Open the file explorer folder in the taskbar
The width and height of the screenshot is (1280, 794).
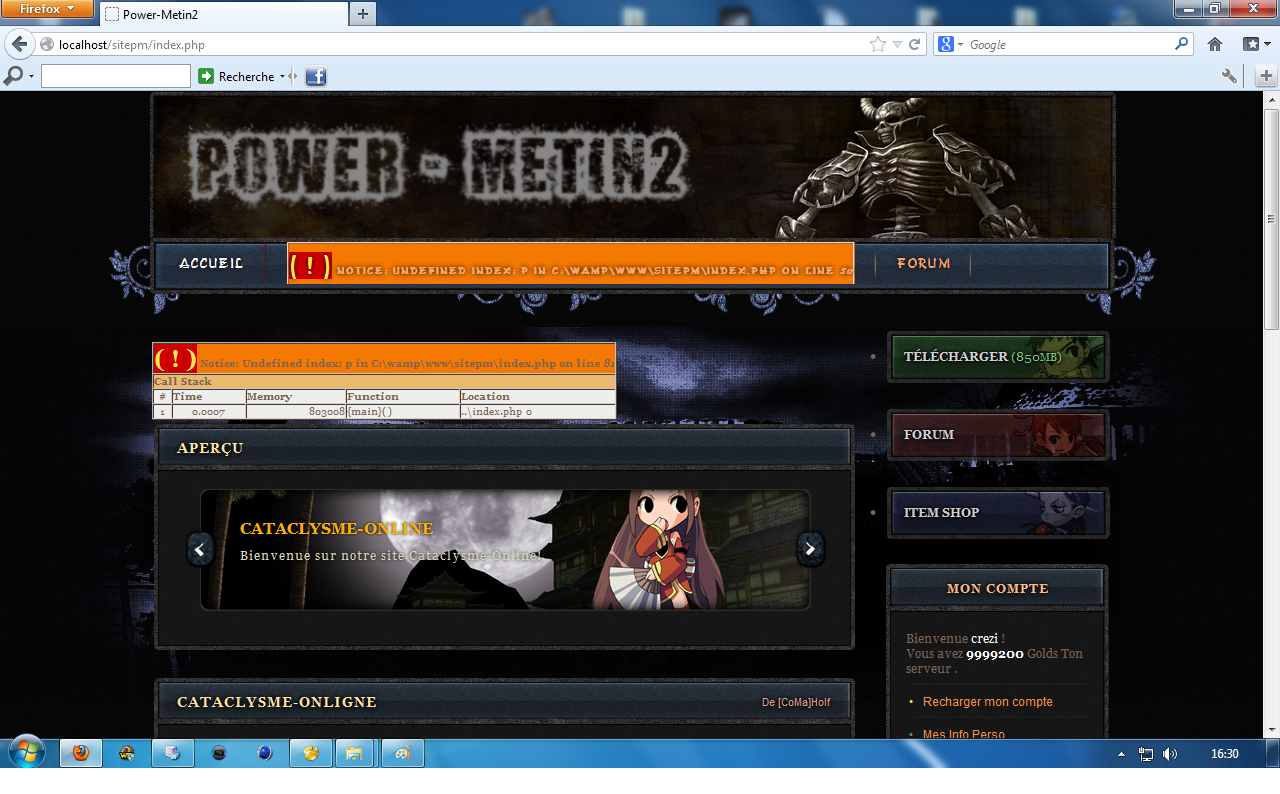point(355,753)
